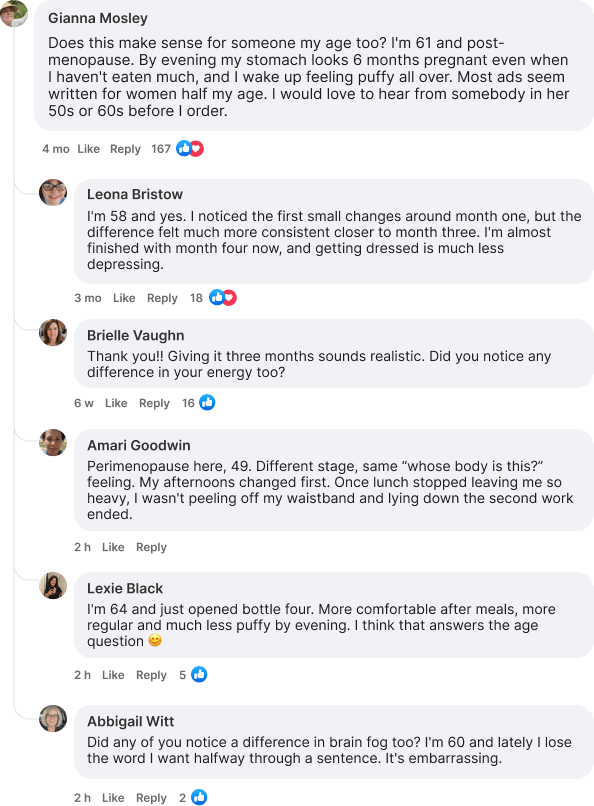Image resolution: width=594 pixels, height=806 pixels.
Task: Open Leona Bristow's profile picture
Action: (53, 193)
